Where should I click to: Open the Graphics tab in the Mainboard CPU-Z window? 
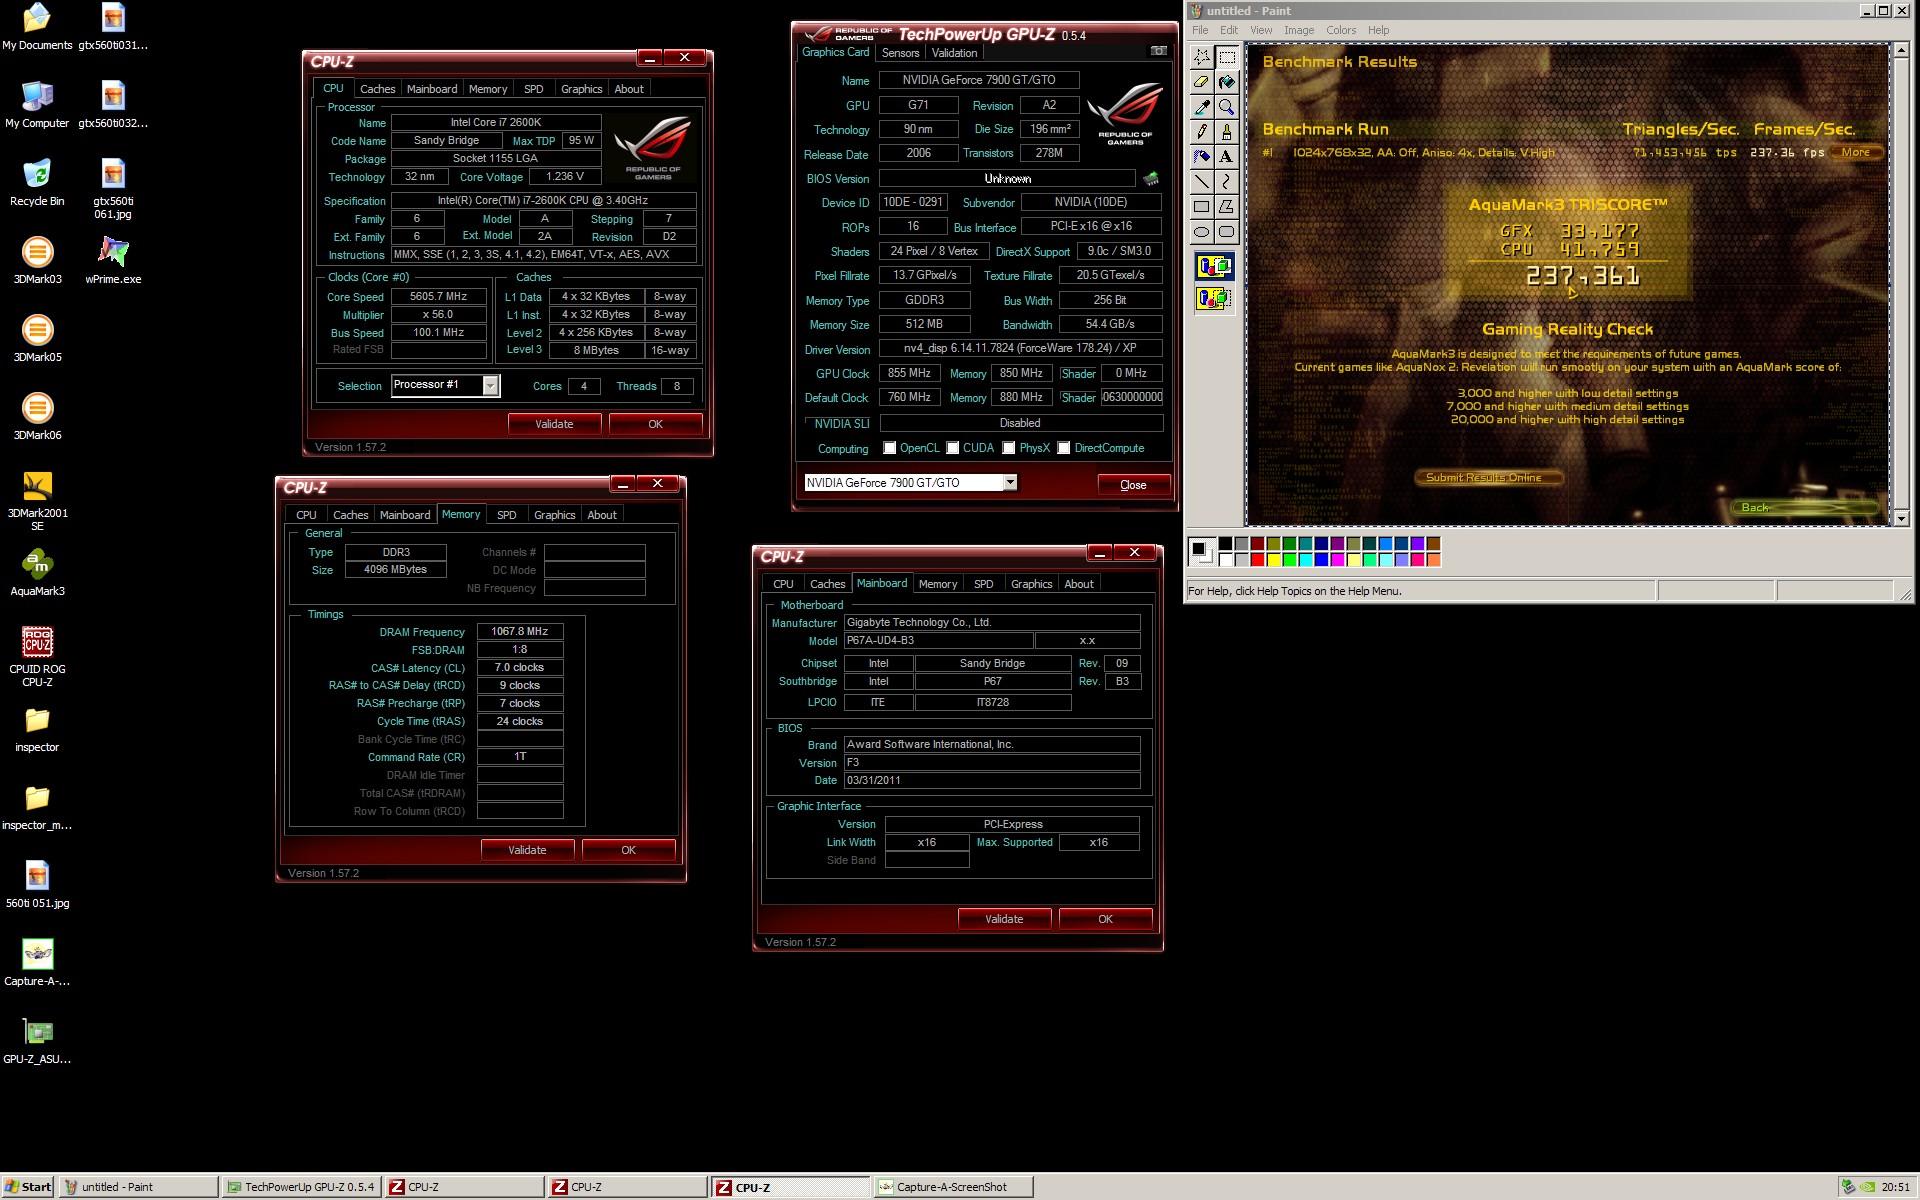pyautogui.click(x=1031, y=584)
